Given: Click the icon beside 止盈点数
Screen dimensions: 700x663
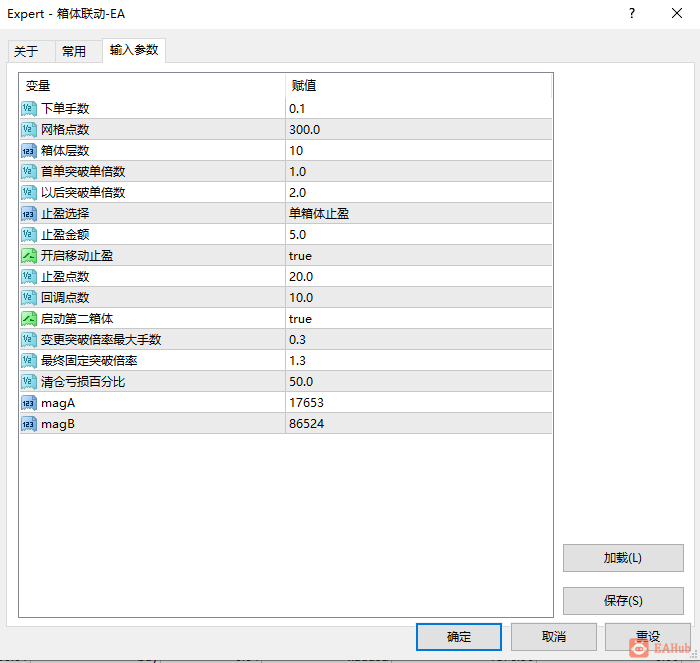Looking at the screenshot, I should [x=29, y=276].
